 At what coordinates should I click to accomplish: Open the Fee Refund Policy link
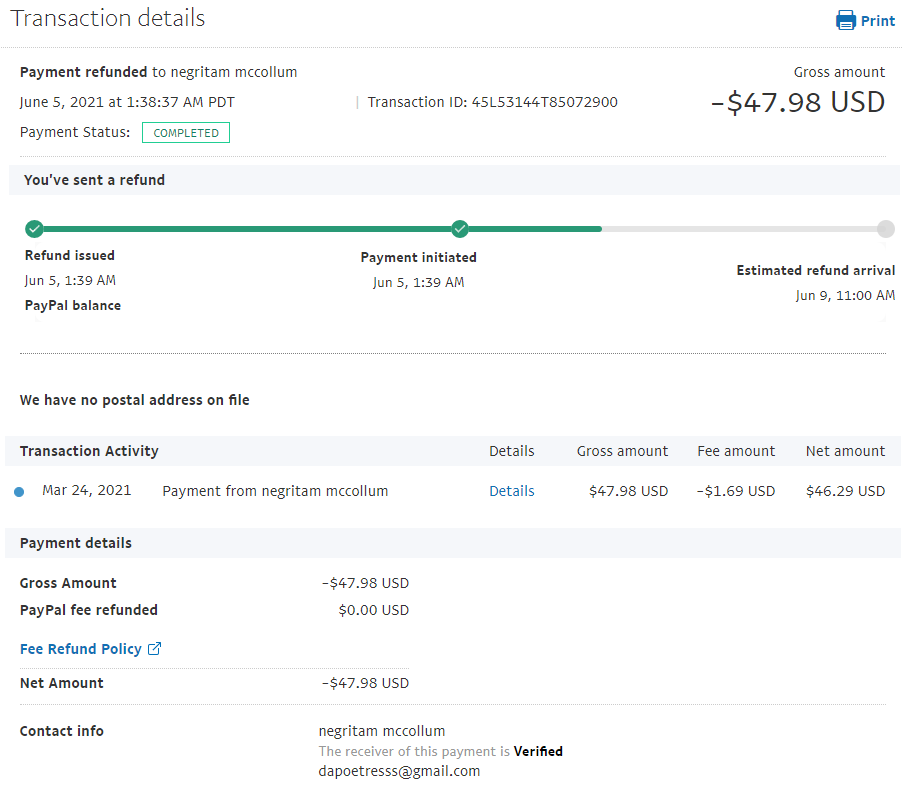coord(80,649)
